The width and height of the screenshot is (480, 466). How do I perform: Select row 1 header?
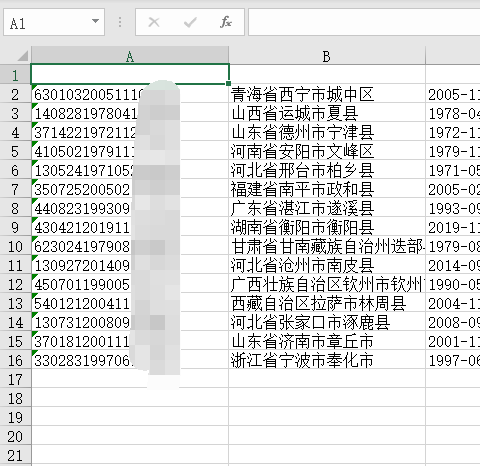[15, 74]
